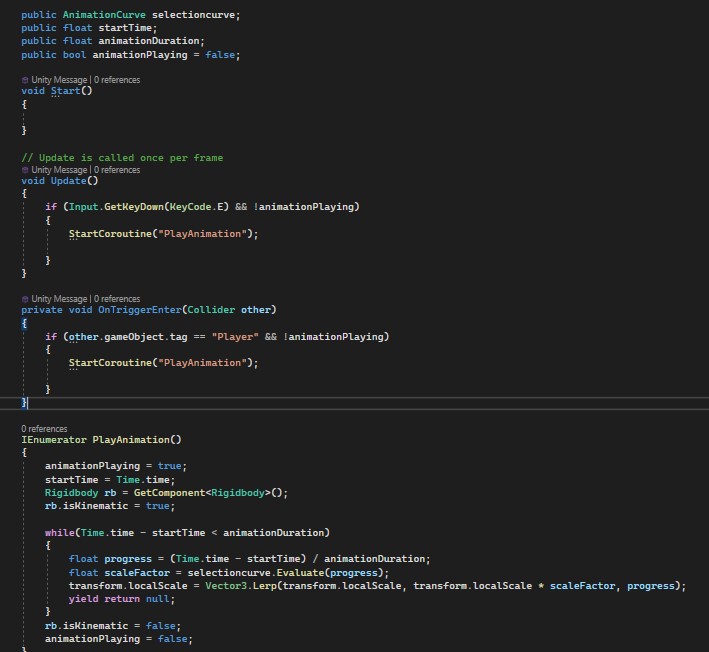Click the while keyword in PlayAnimation
The height and width of the screenshot is (652, 709).
coord(59,533)
